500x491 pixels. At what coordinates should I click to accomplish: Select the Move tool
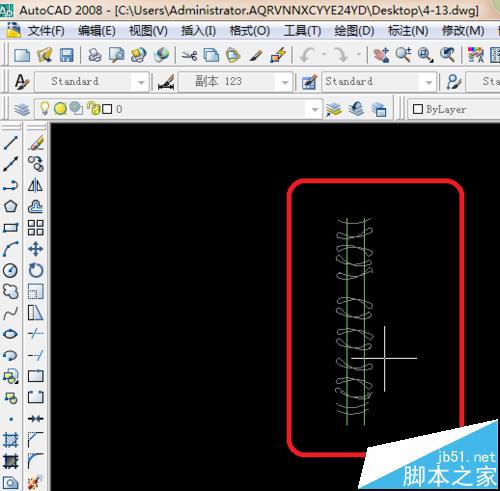[x=36, y=249]
